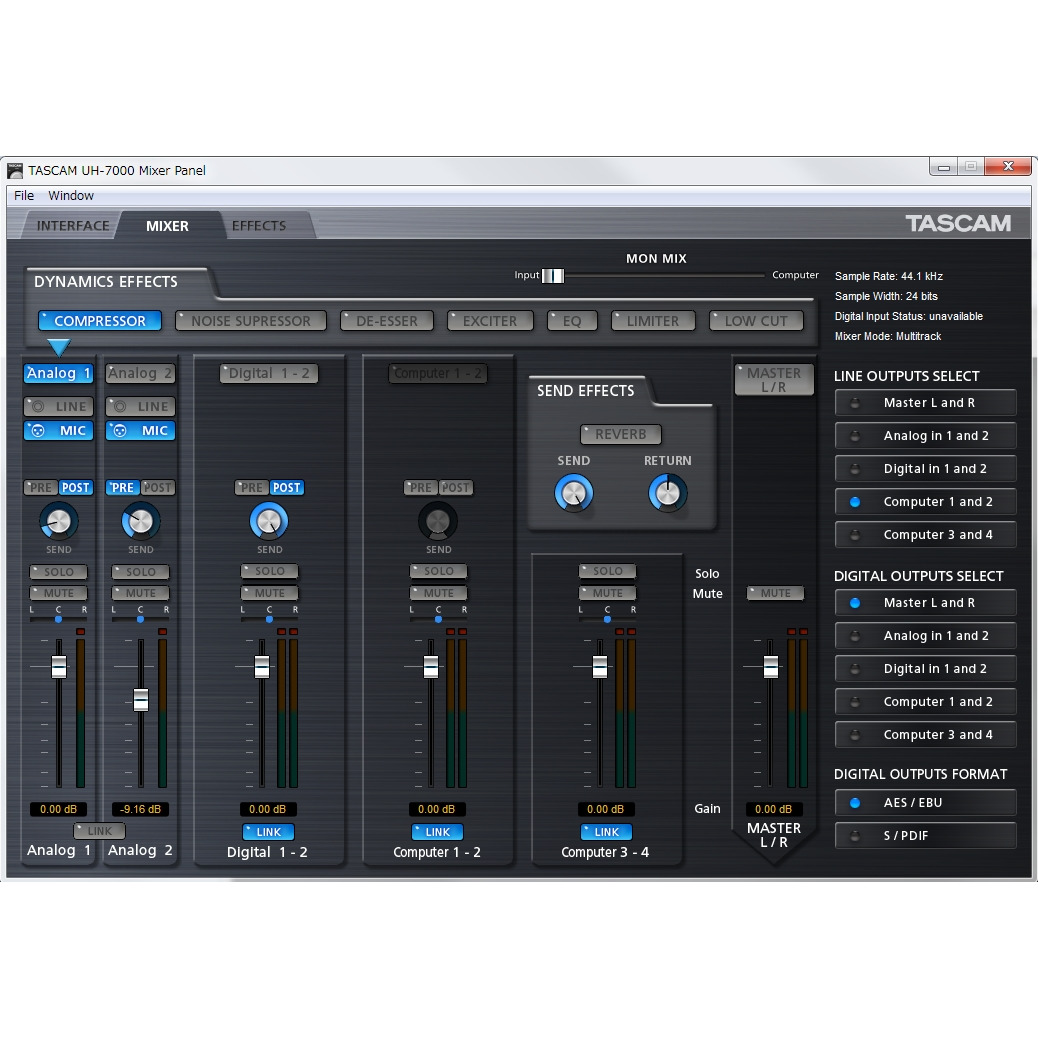Set Analog 2 input to MIC
1038x1038 pixels.
(140, 431)
